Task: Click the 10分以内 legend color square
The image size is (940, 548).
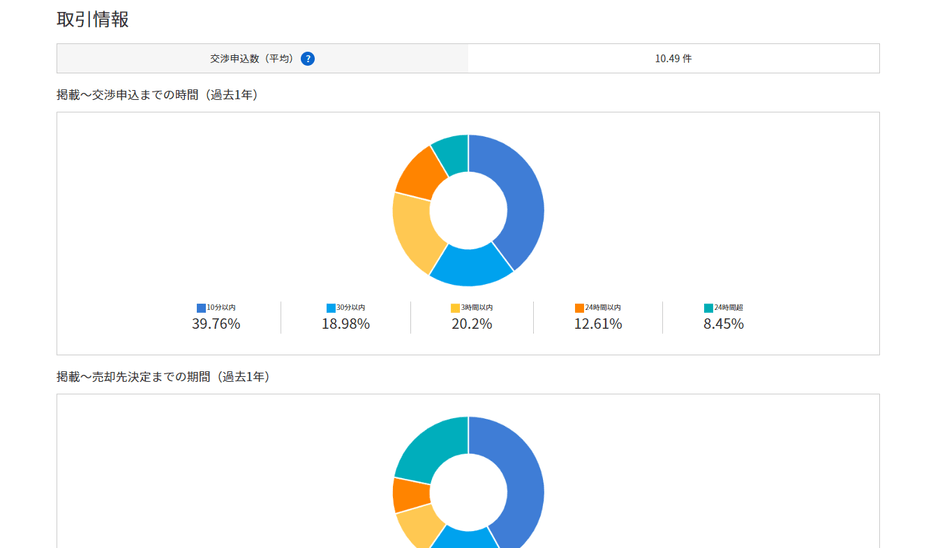Action: tap(201, 308)
